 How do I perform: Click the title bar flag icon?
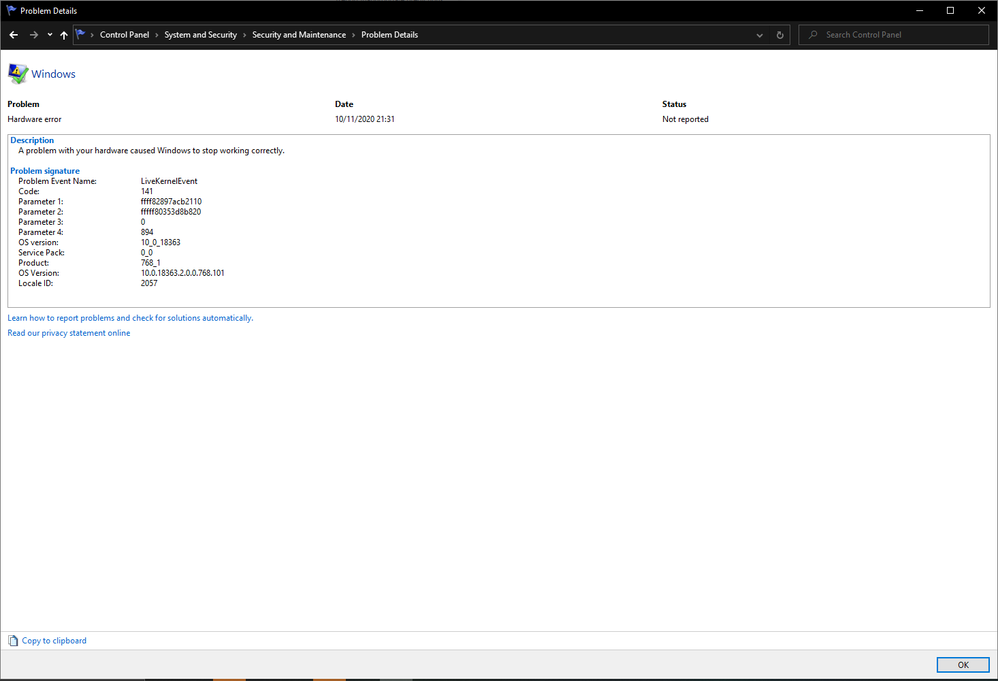pyautogui.click(x=11, y=10)
